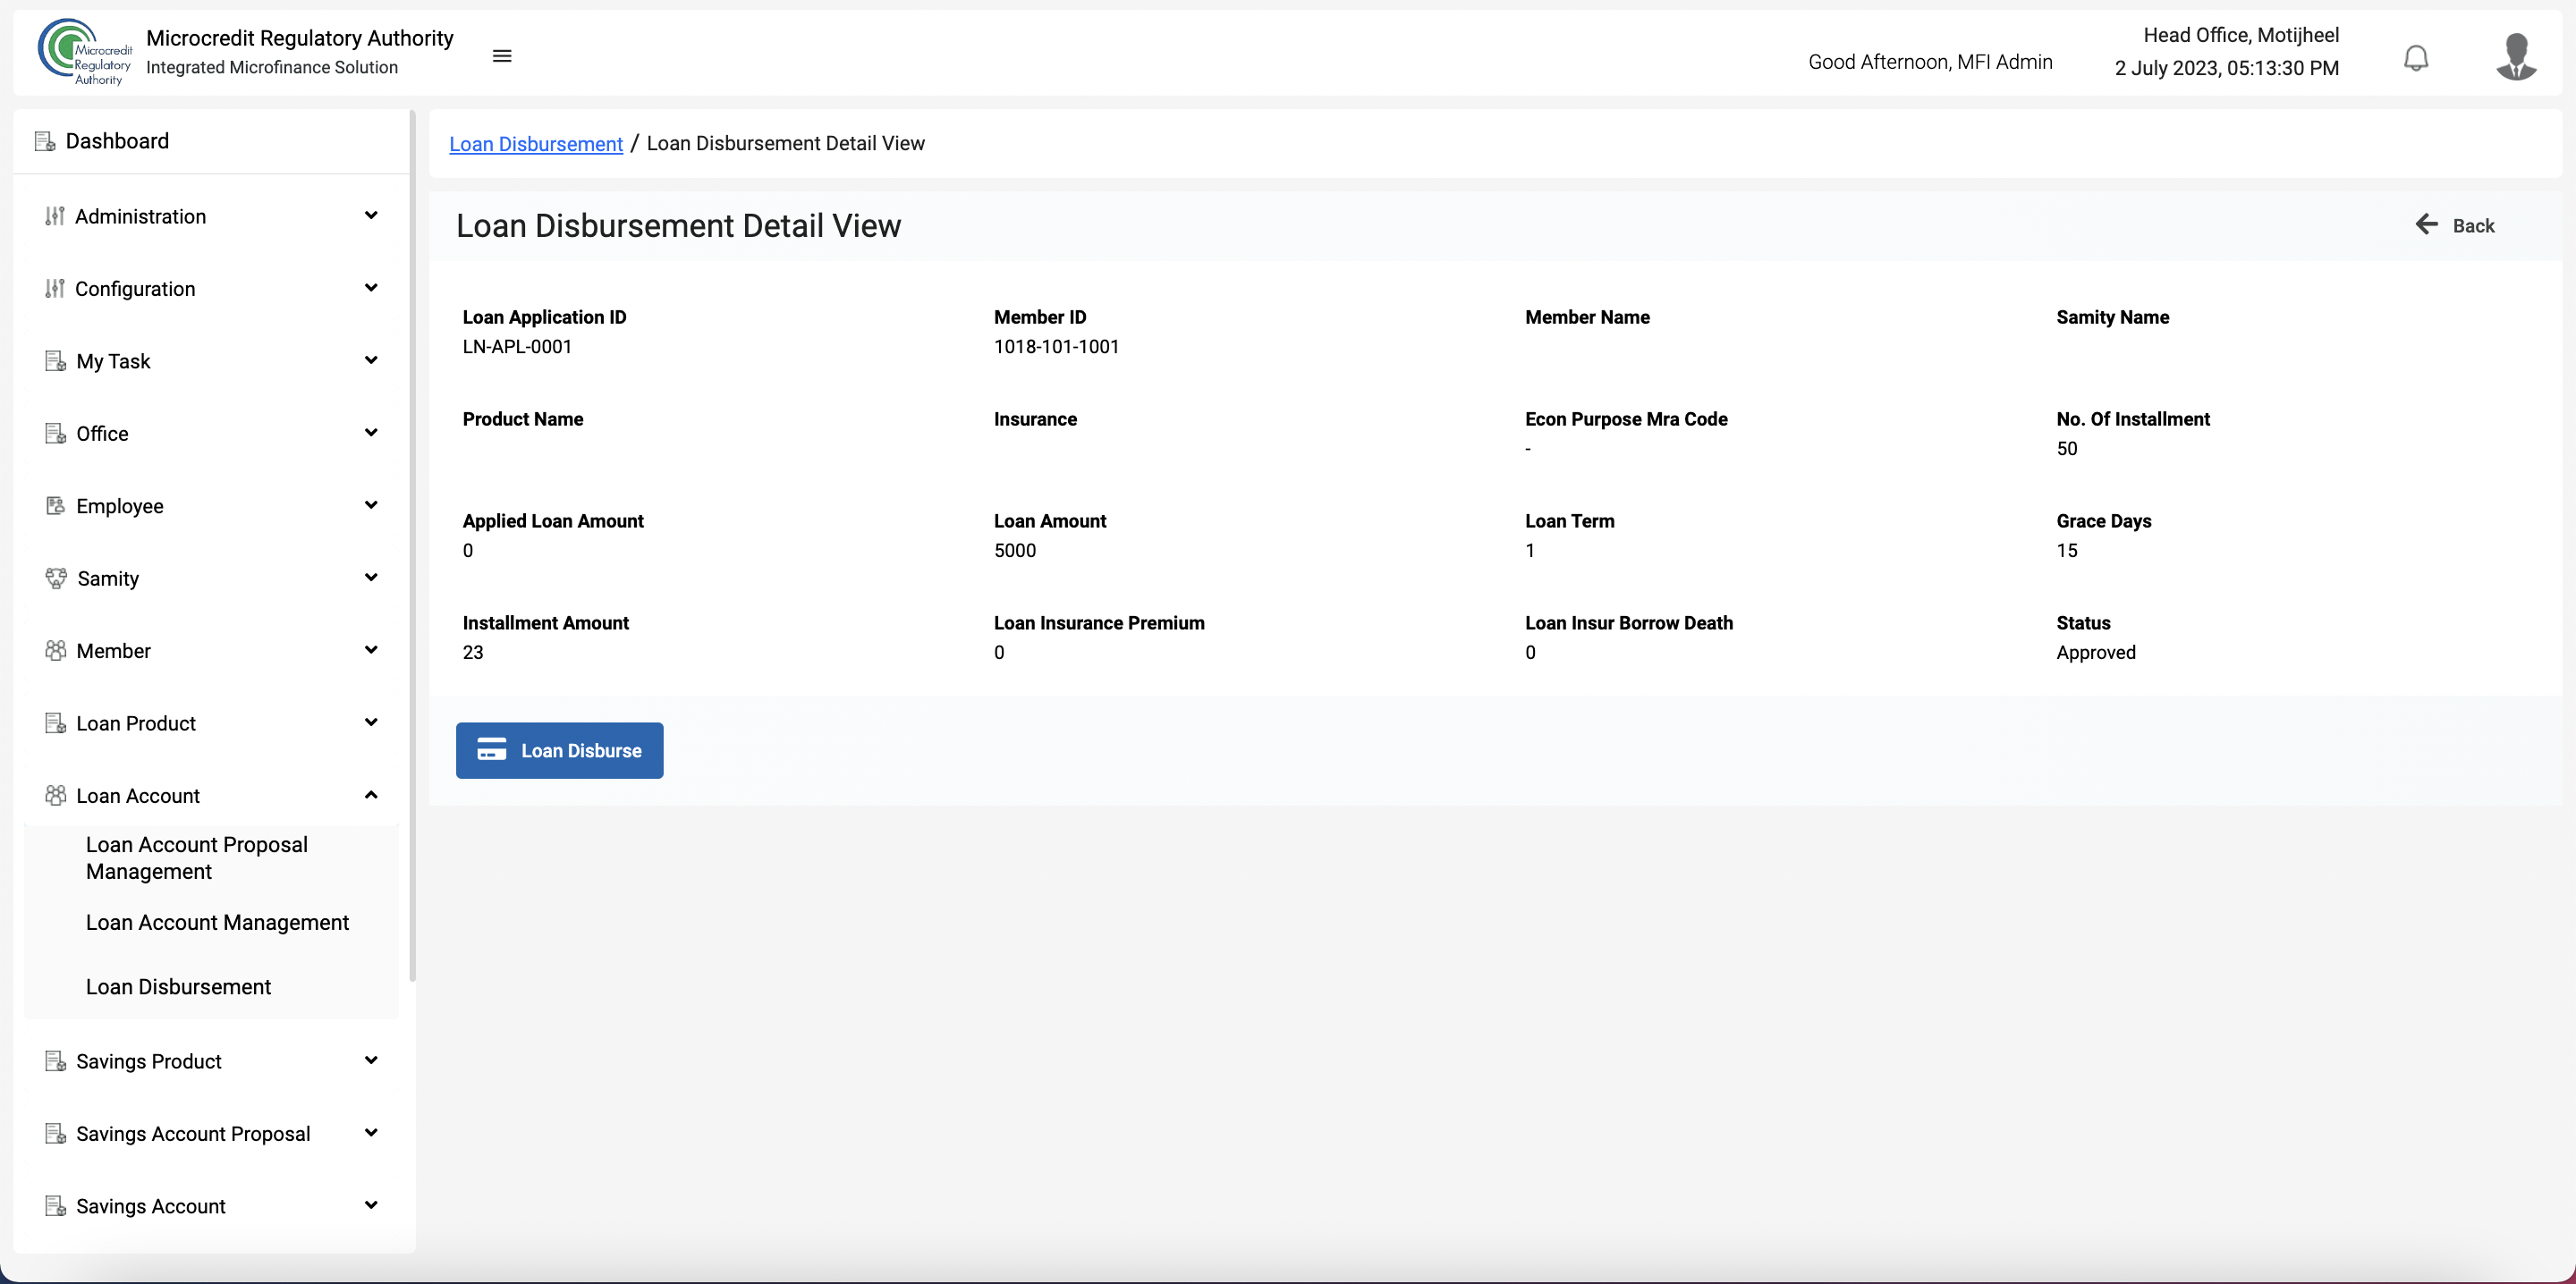Click the Loan Account people icon
The height and width of the screenshot is (1284, 2576).
pyautogui.click(x=55, y=795)
